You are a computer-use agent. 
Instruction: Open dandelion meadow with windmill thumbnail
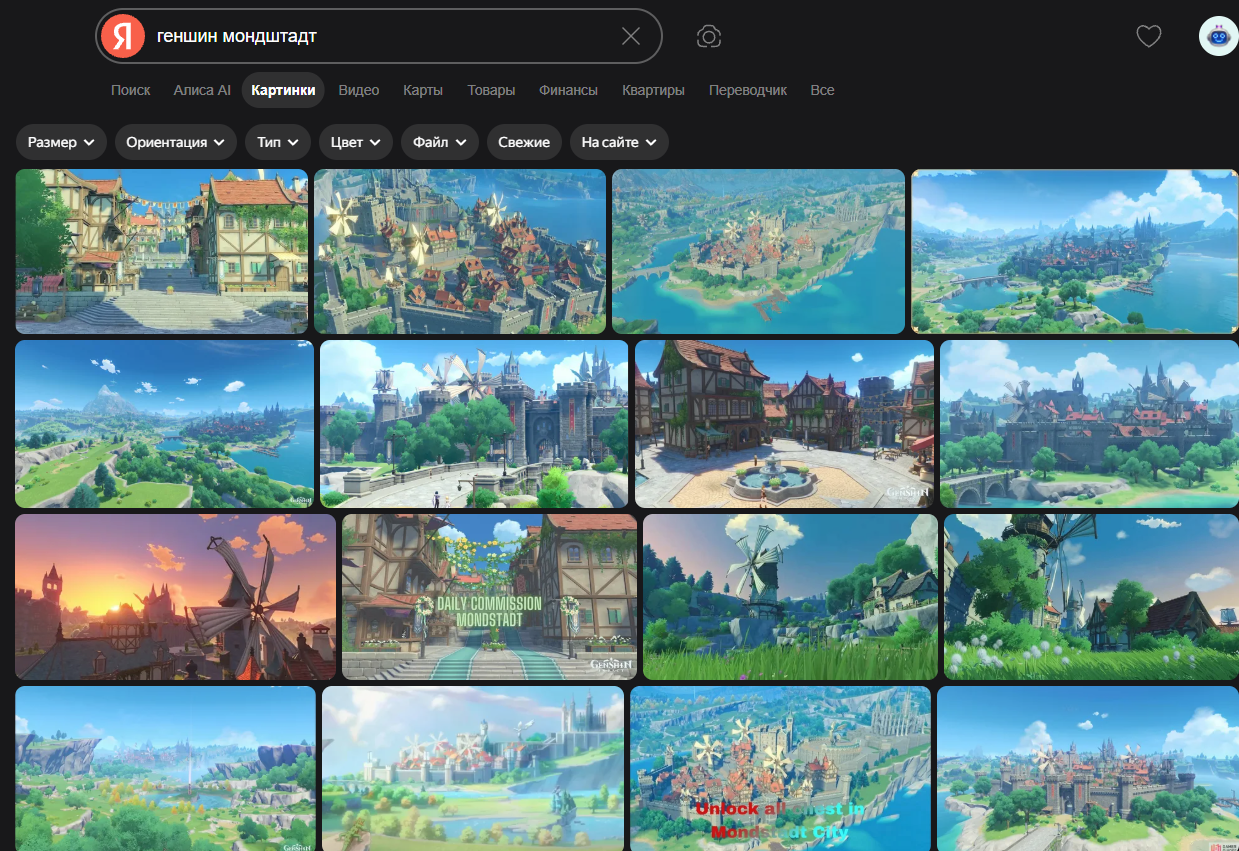pyautogui.click(x=1091, y=597)
